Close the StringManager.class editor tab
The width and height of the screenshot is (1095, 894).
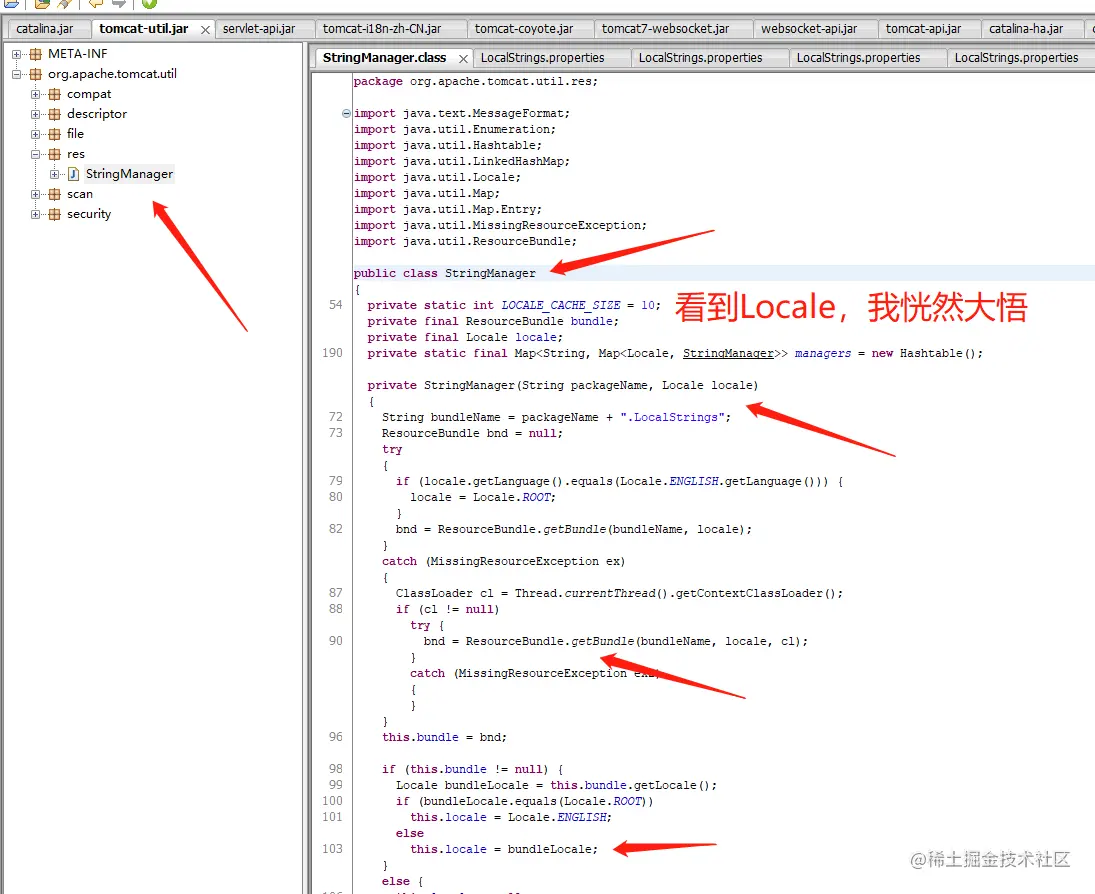click(x=463, y=59)
